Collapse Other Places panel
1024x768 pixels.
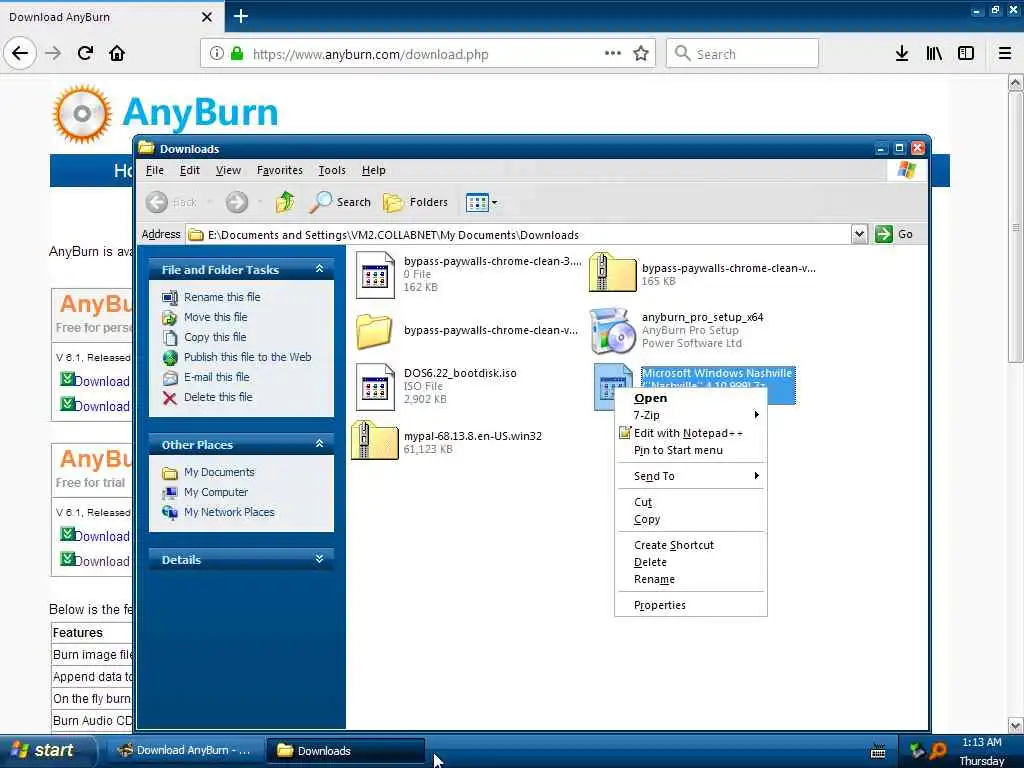319,444
